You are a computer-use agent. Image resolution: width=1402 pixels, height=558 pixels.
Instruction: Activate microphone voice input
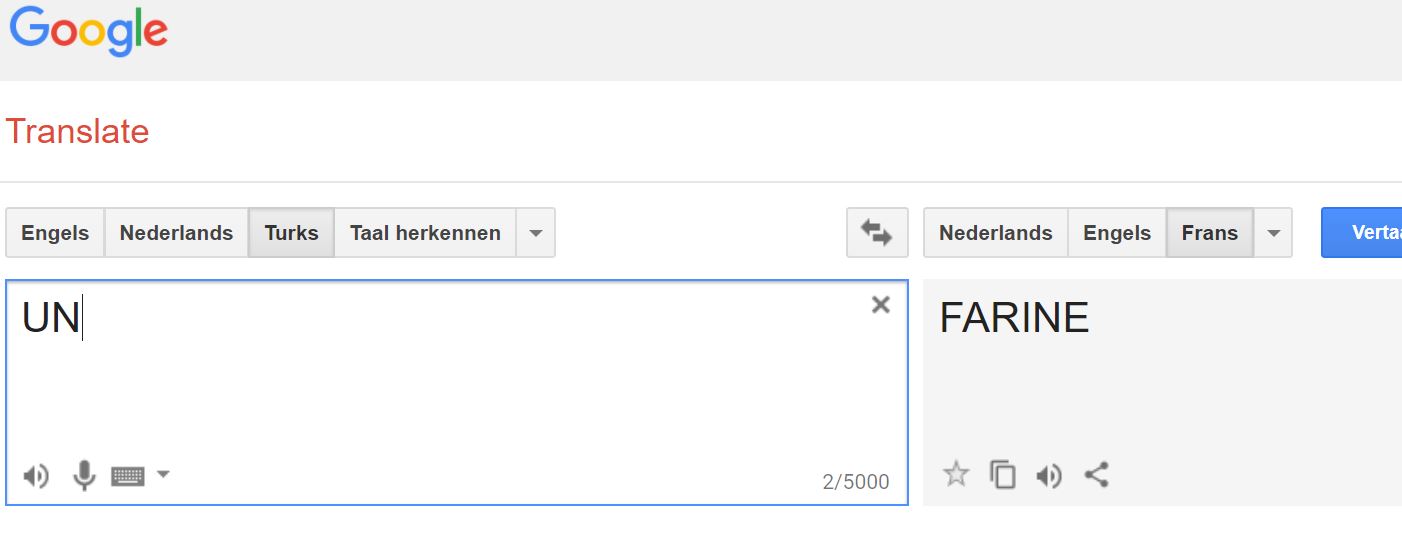[85, 475]
